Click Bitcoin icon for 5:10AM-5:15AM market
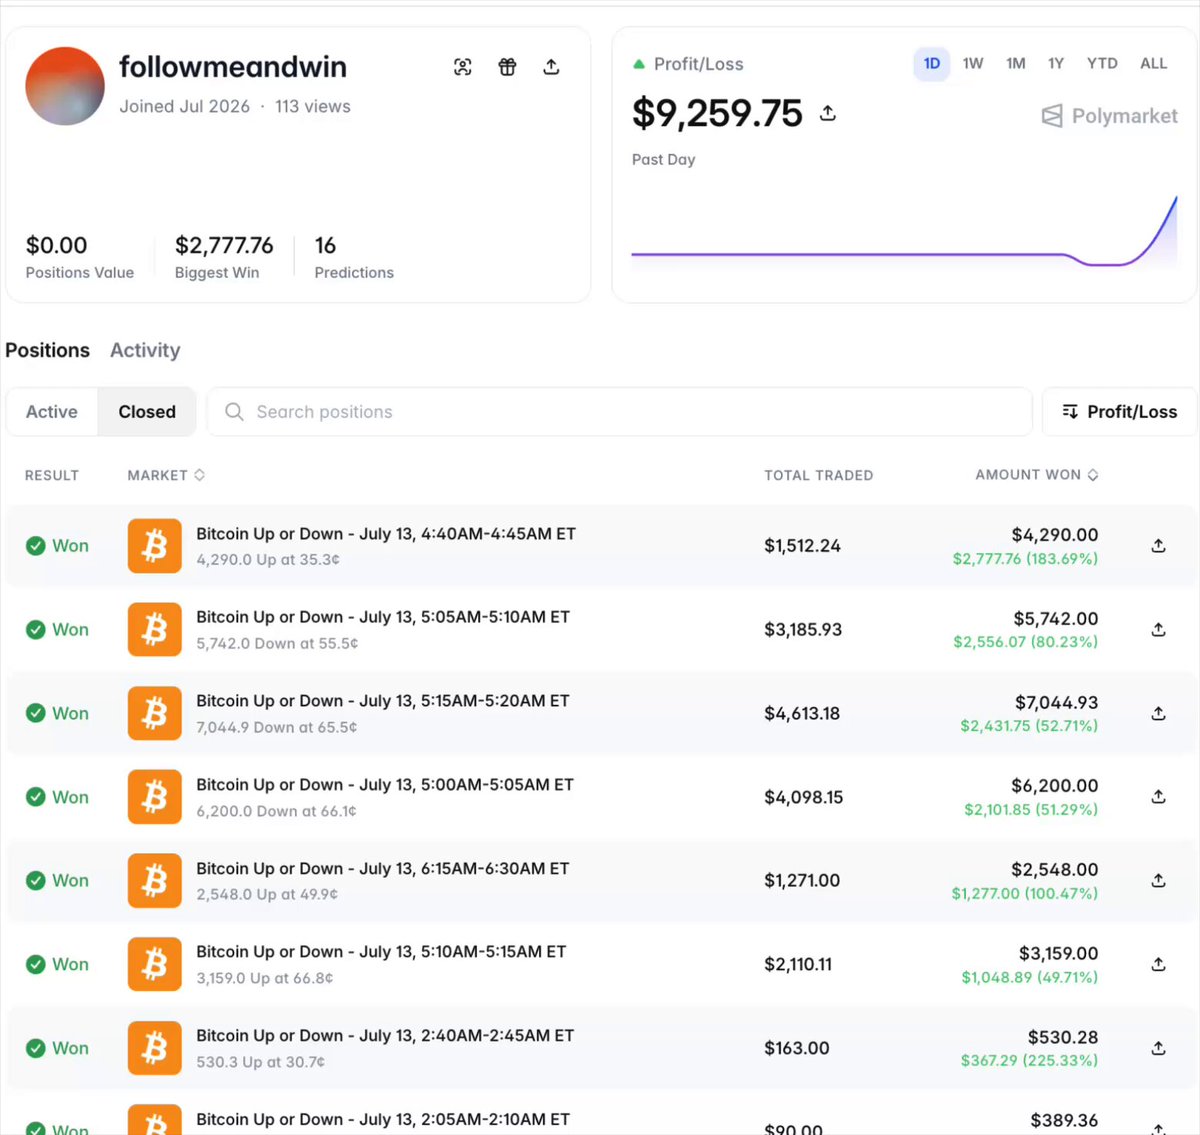 (155, 965)
